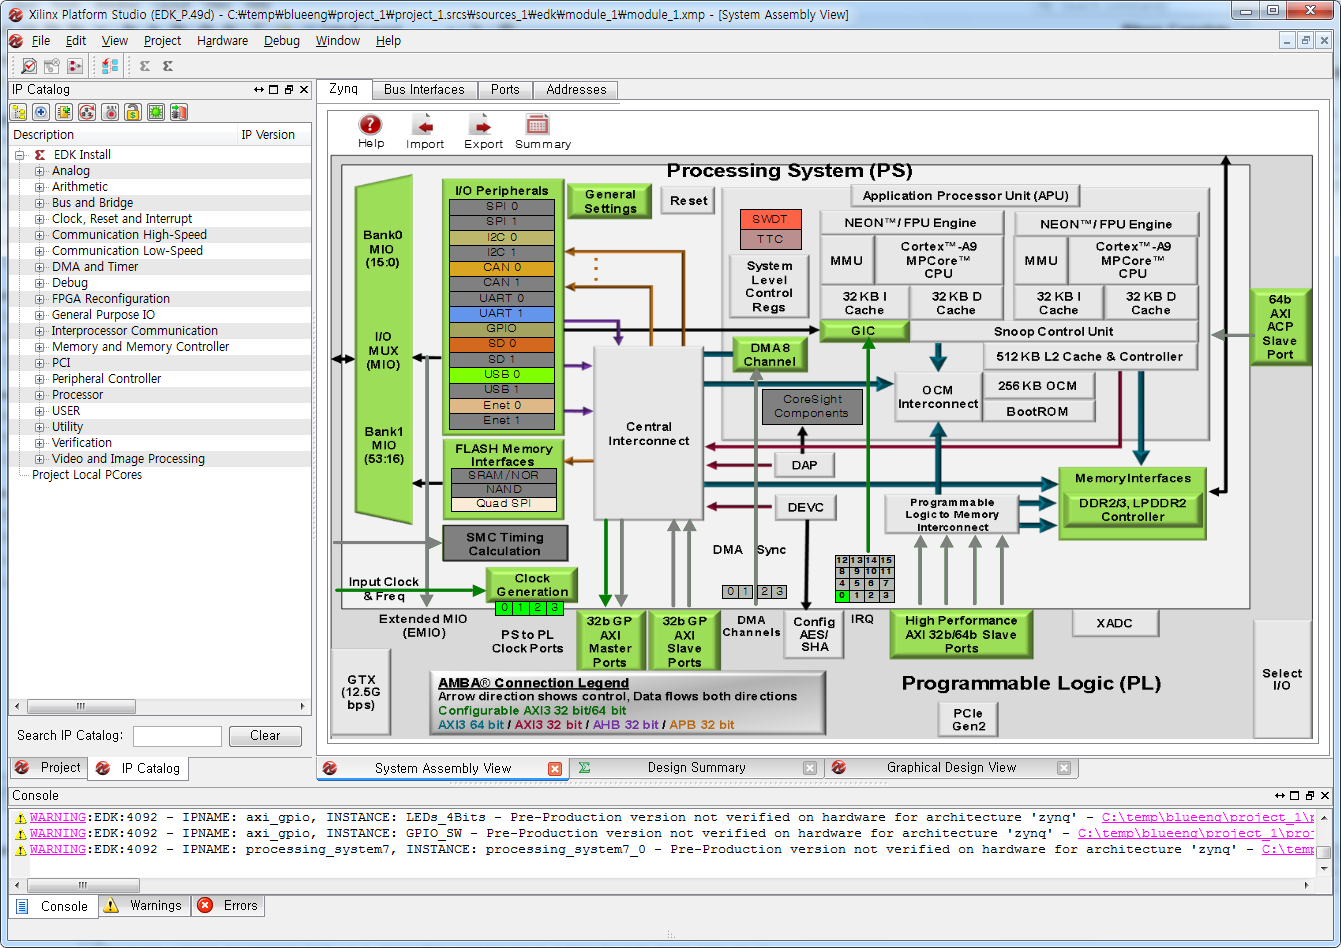Expand the Bus and Bridge category

[x=40, y=203]
